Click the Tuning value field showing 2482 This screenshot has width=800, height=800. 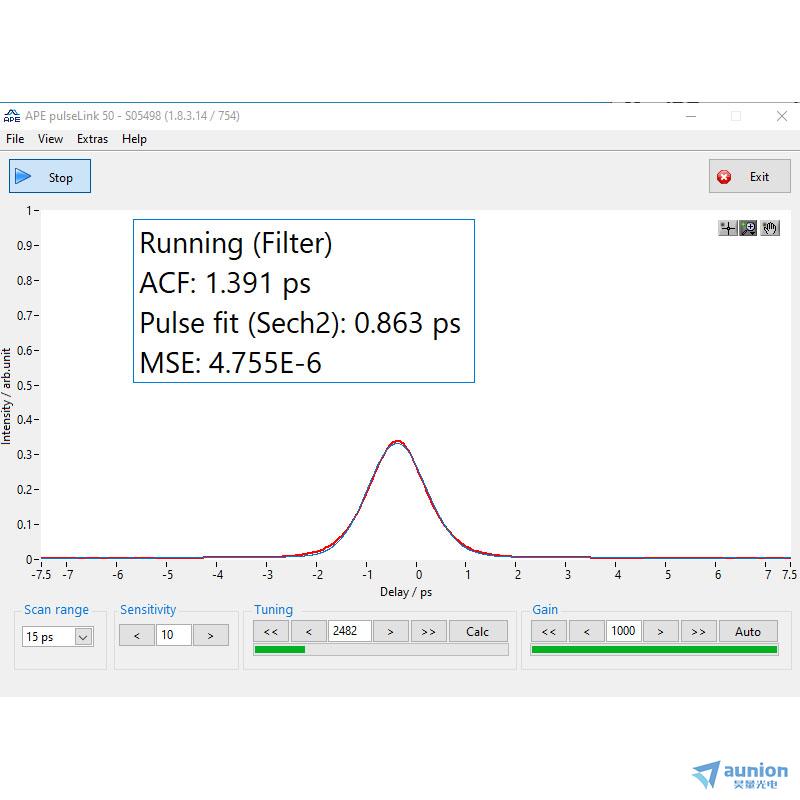[350, 631]
